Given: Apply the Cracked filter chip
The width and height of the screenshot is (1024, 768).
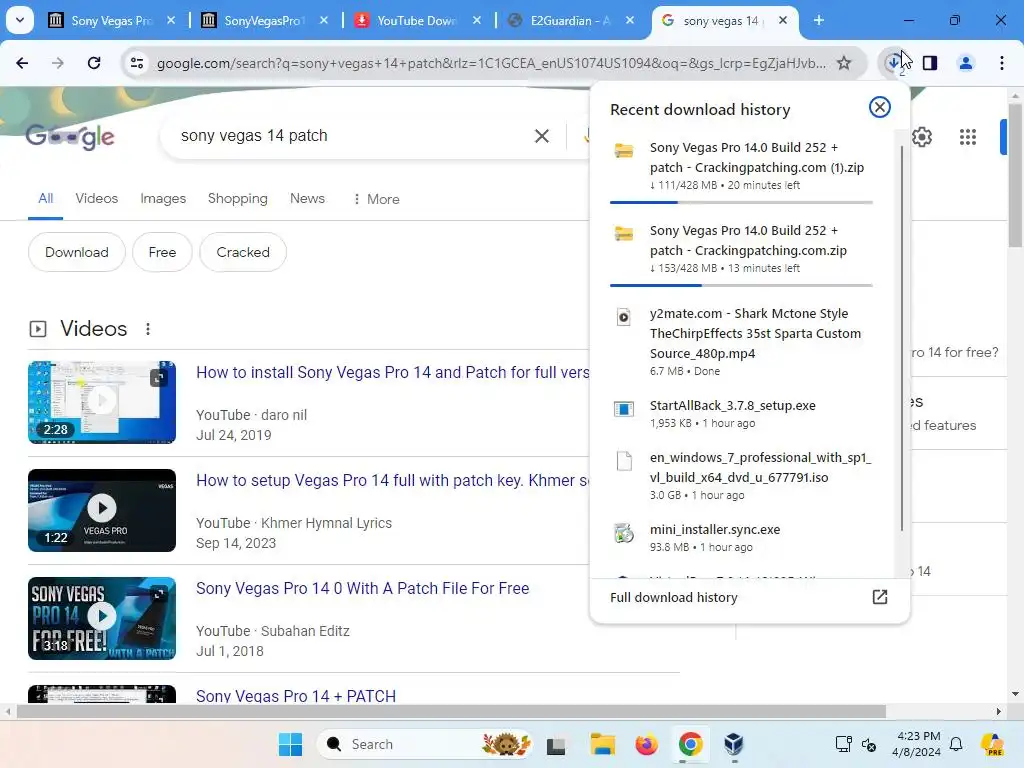Looking at the screenshot, I should (x=243, y=252).
